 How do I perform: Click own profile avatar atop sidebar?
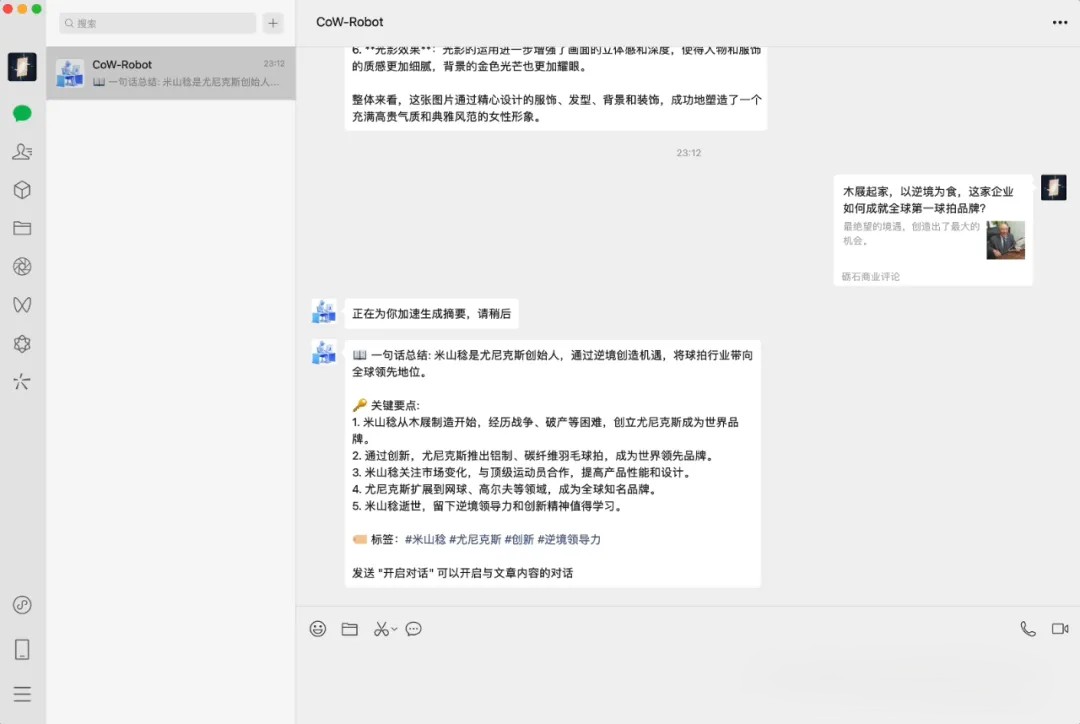click(x=22, y=67)
